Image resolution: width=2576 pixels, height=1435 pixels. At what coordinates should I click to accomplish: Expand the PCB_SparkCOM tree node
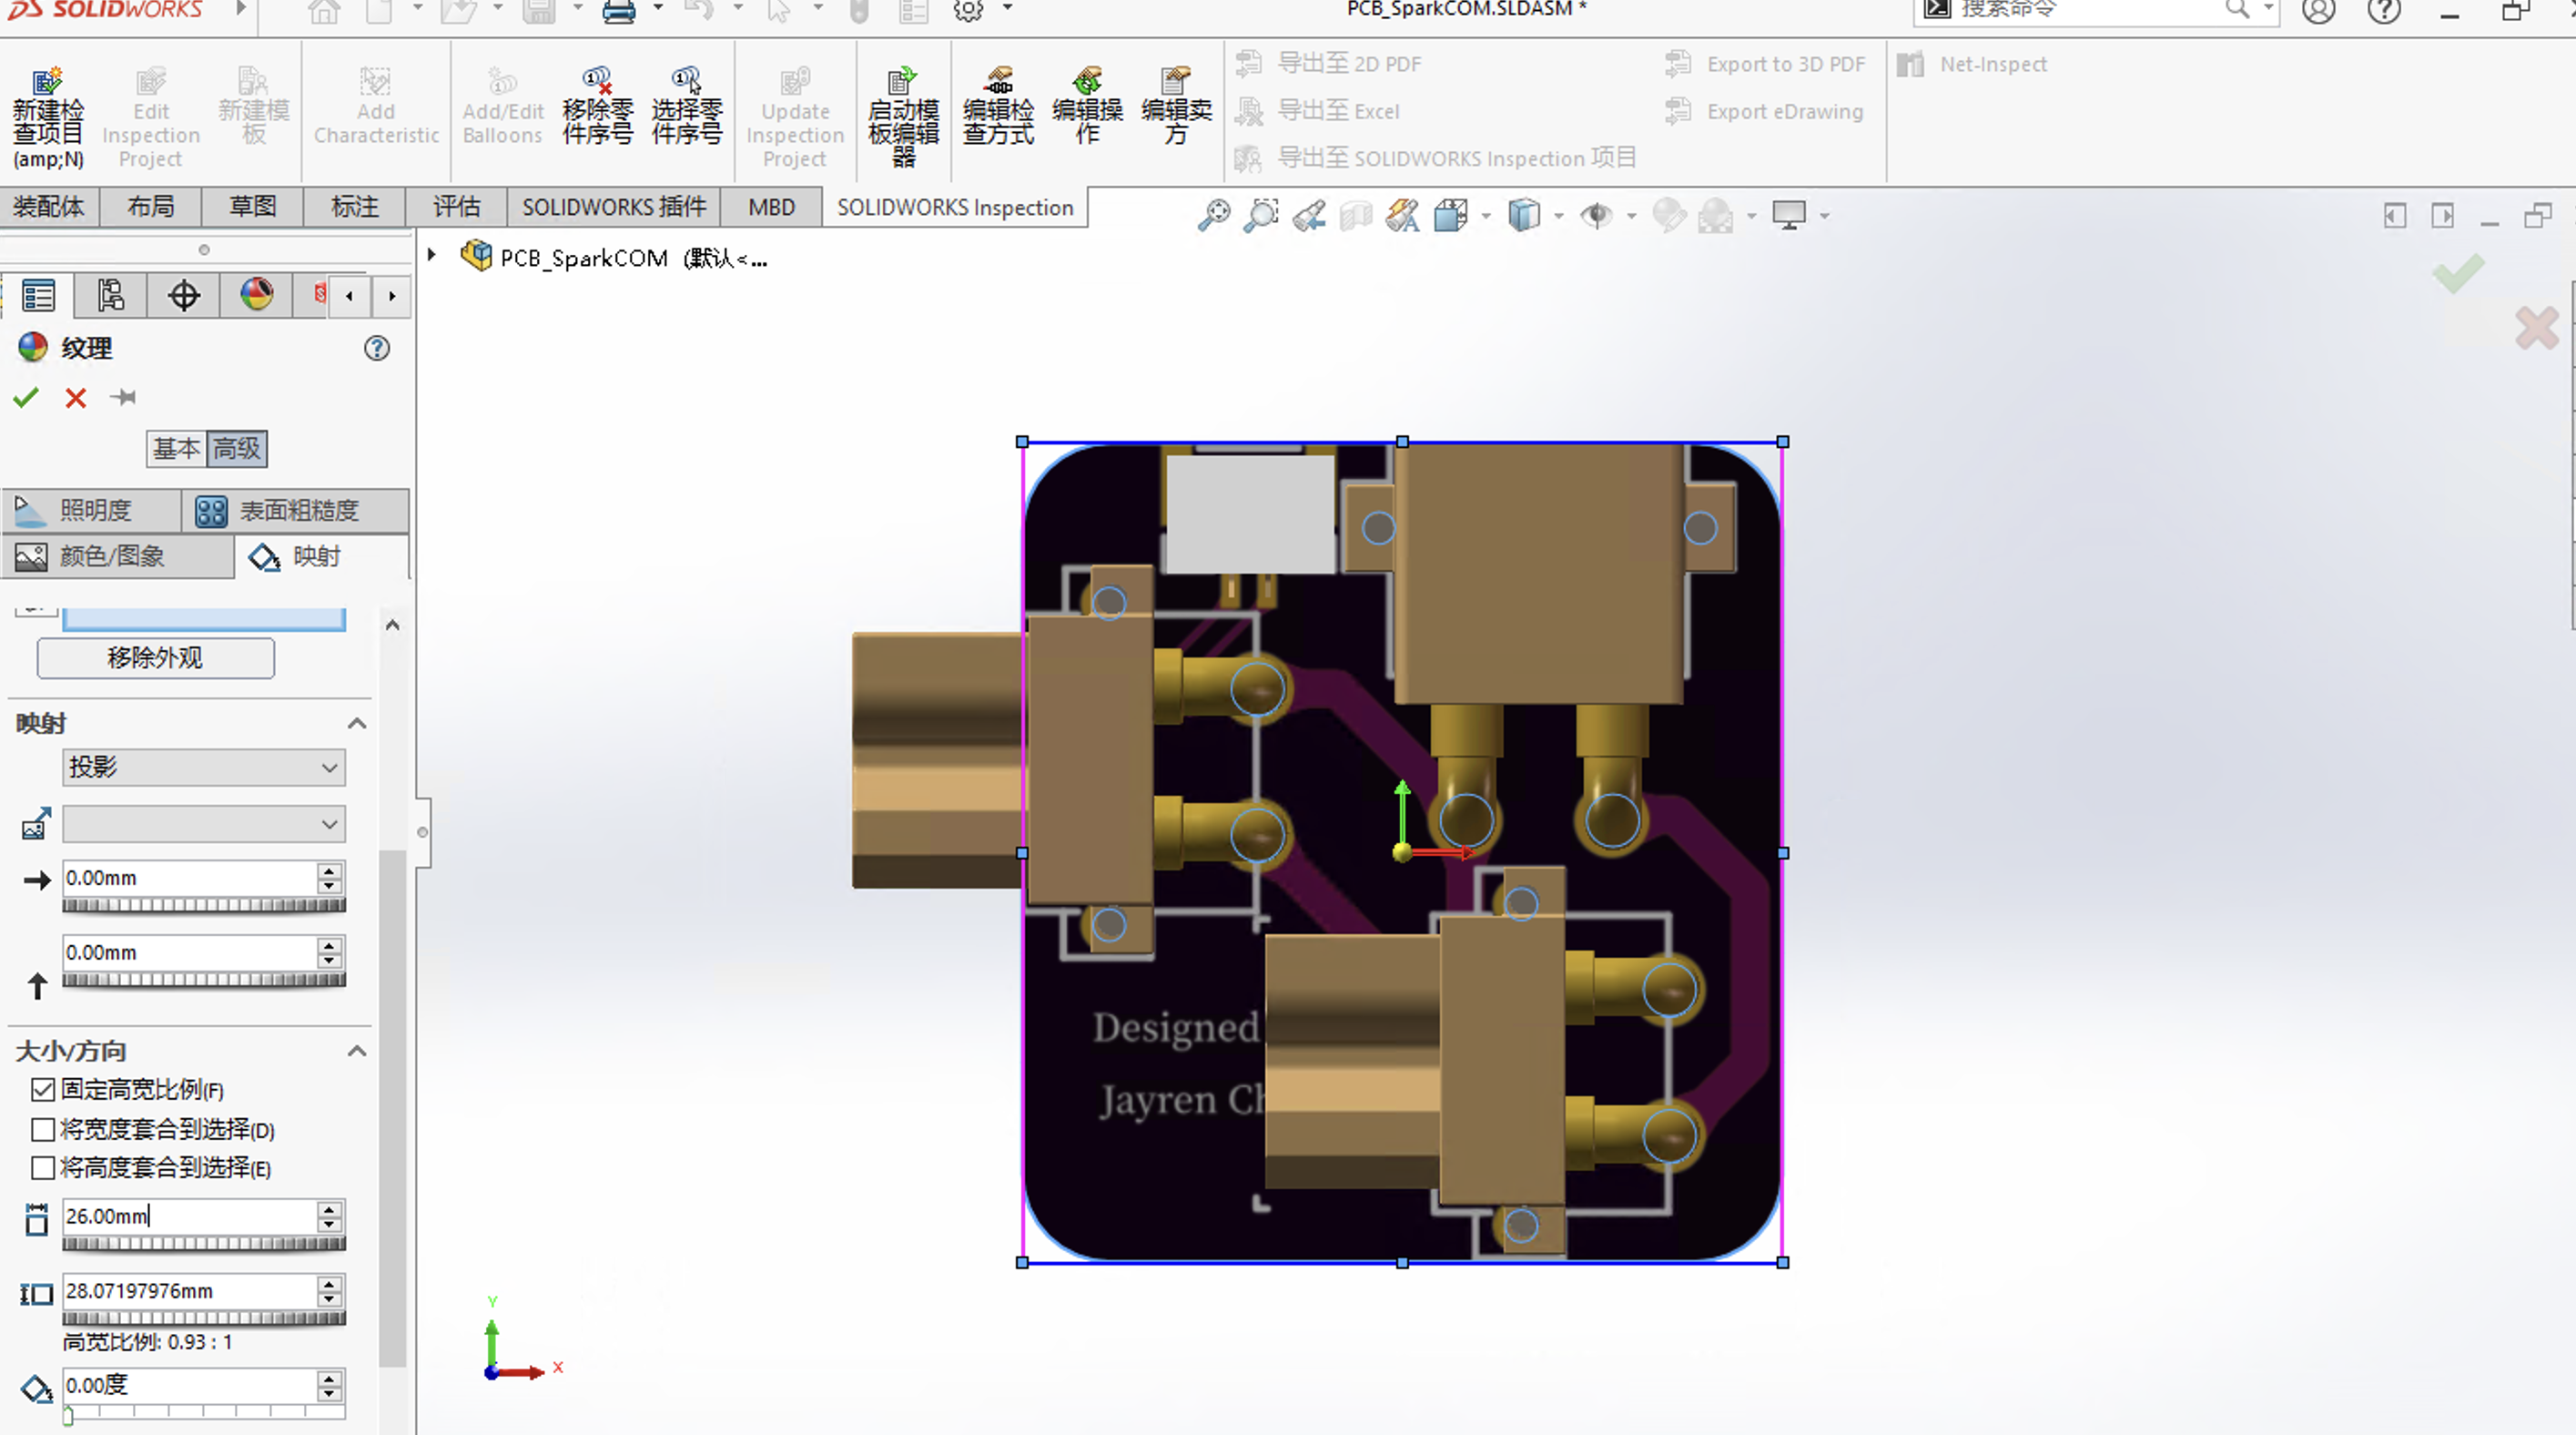(x=432, y=255)
